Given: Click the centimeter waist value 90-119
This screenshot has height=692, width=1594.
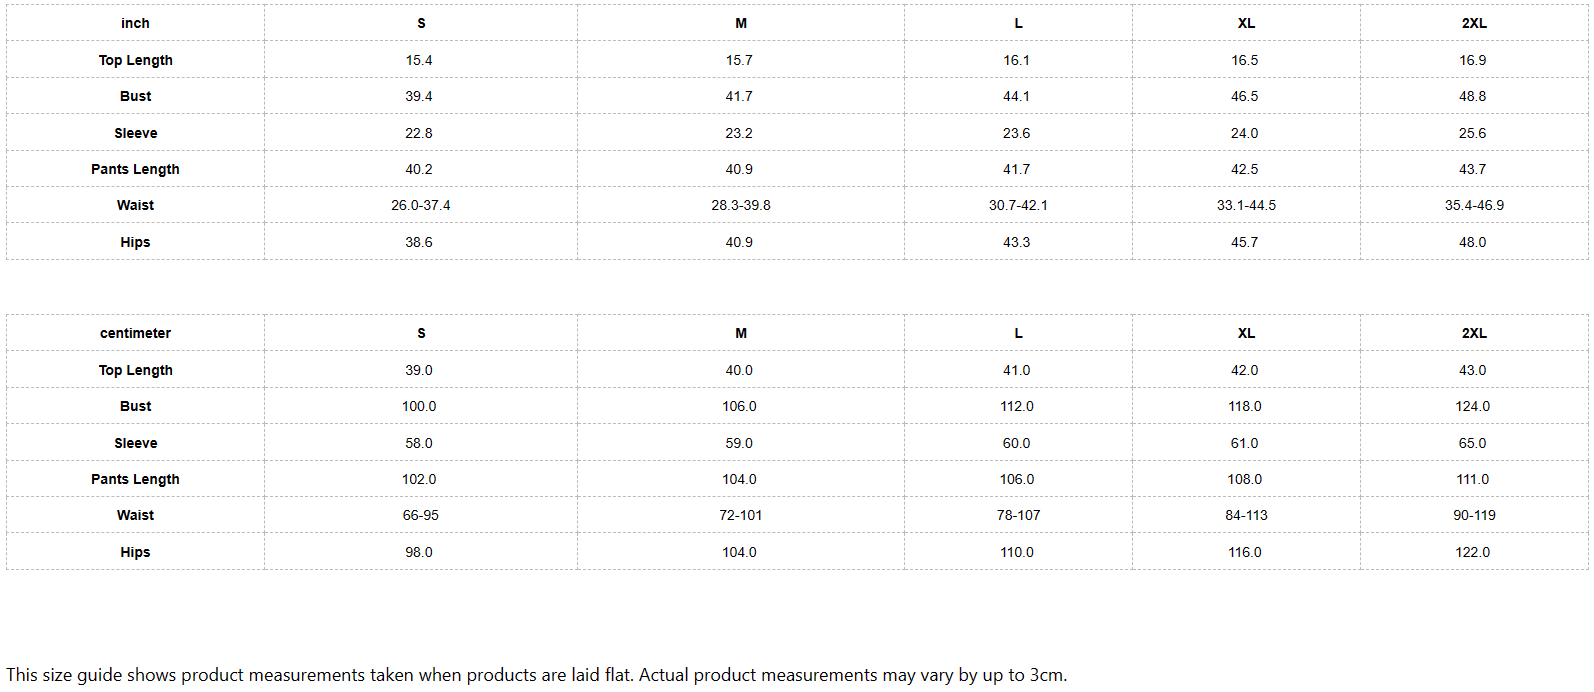Looking at the screenshot, I should click(1474, 515).
